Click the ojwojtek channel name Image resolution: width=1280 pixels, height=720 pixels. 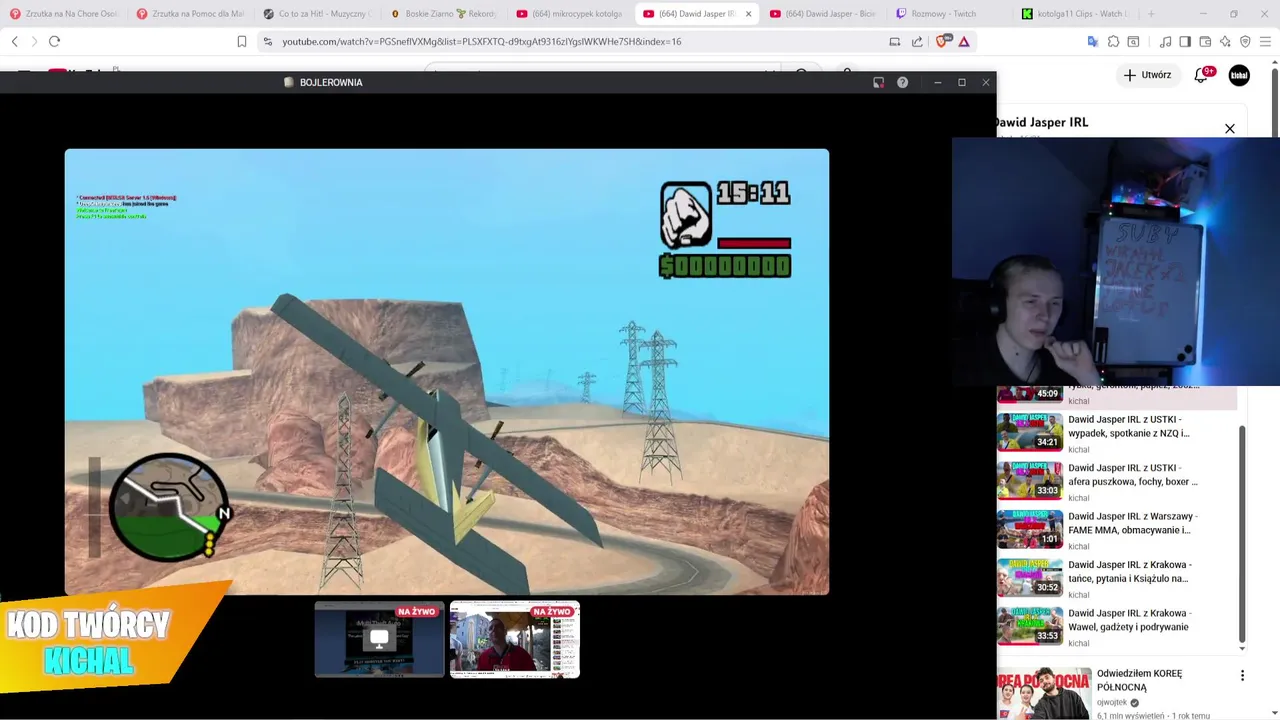[x=1112, y=703]
